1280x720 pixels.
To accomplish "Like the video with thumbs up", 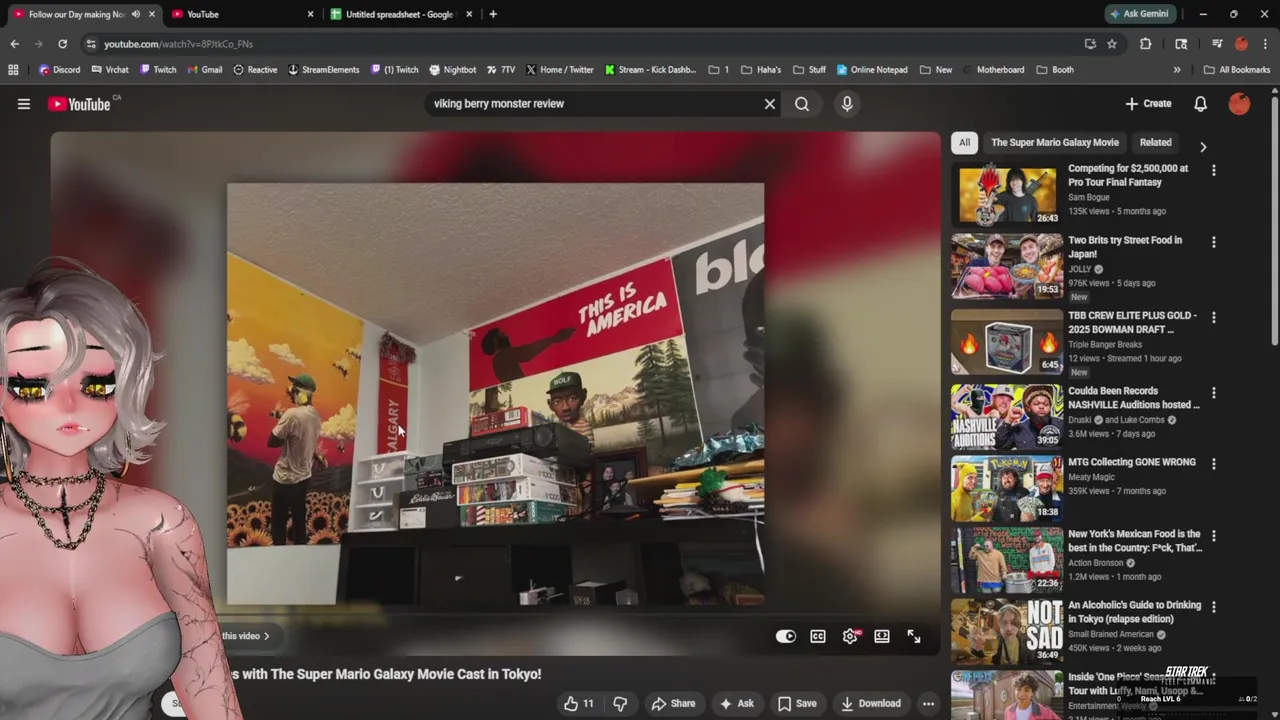I will [x=578, y=704].
